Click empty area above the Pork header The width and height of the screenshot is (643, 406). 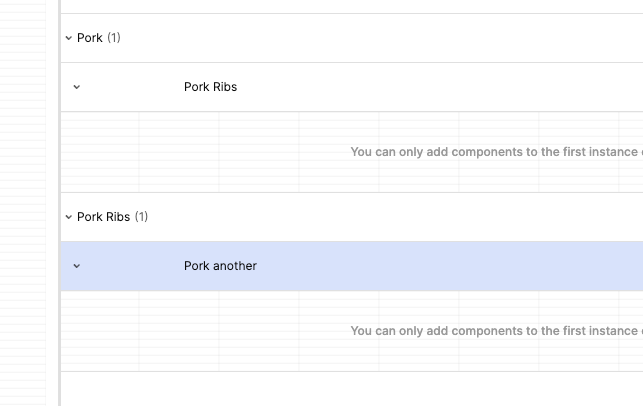pyautogui.click(x=350, y=6)
